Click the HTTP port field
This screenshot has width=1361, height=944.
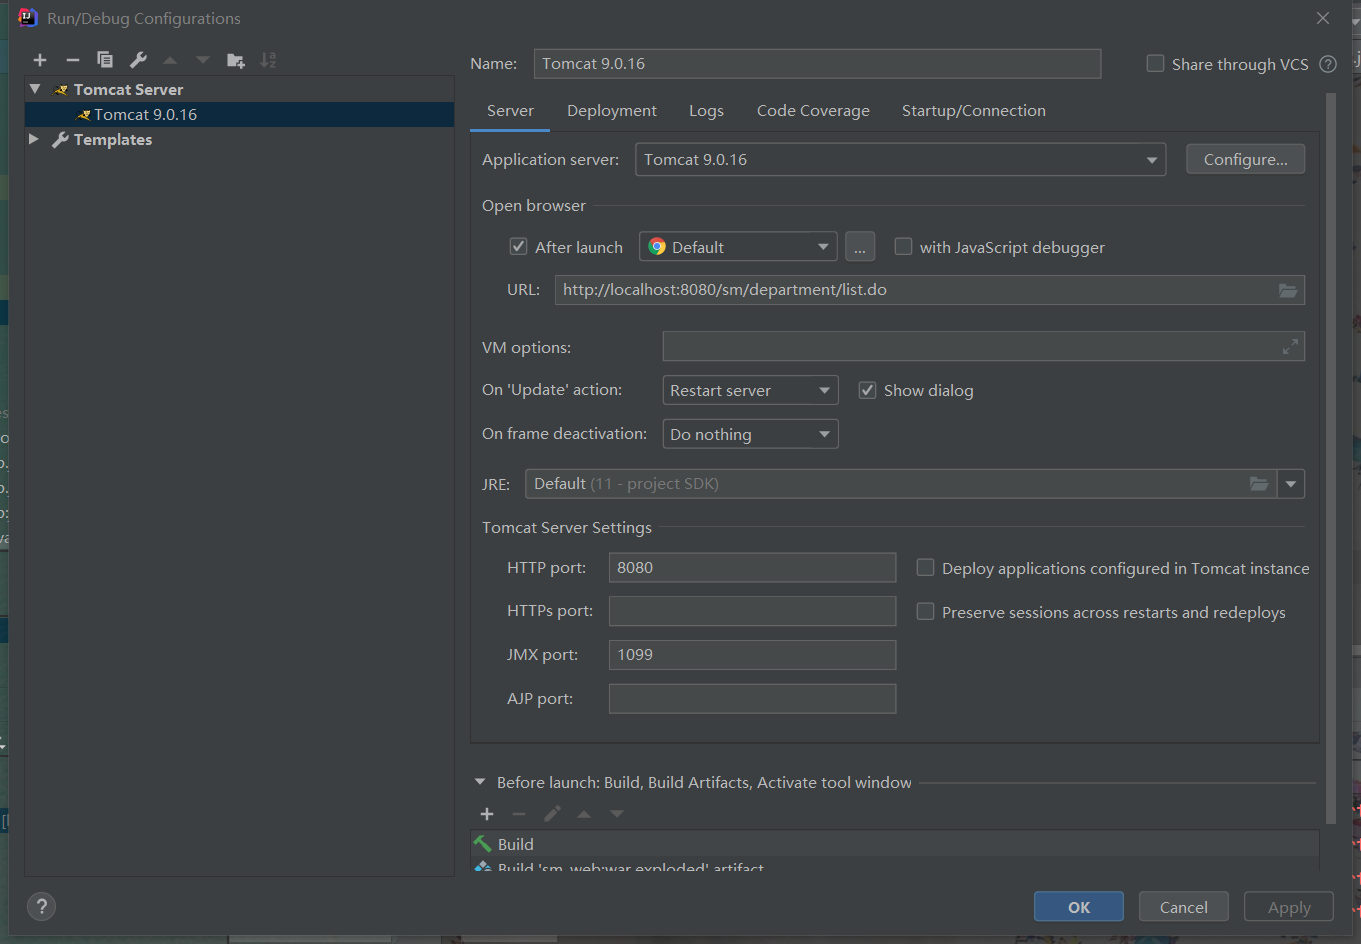pos(752,568)
